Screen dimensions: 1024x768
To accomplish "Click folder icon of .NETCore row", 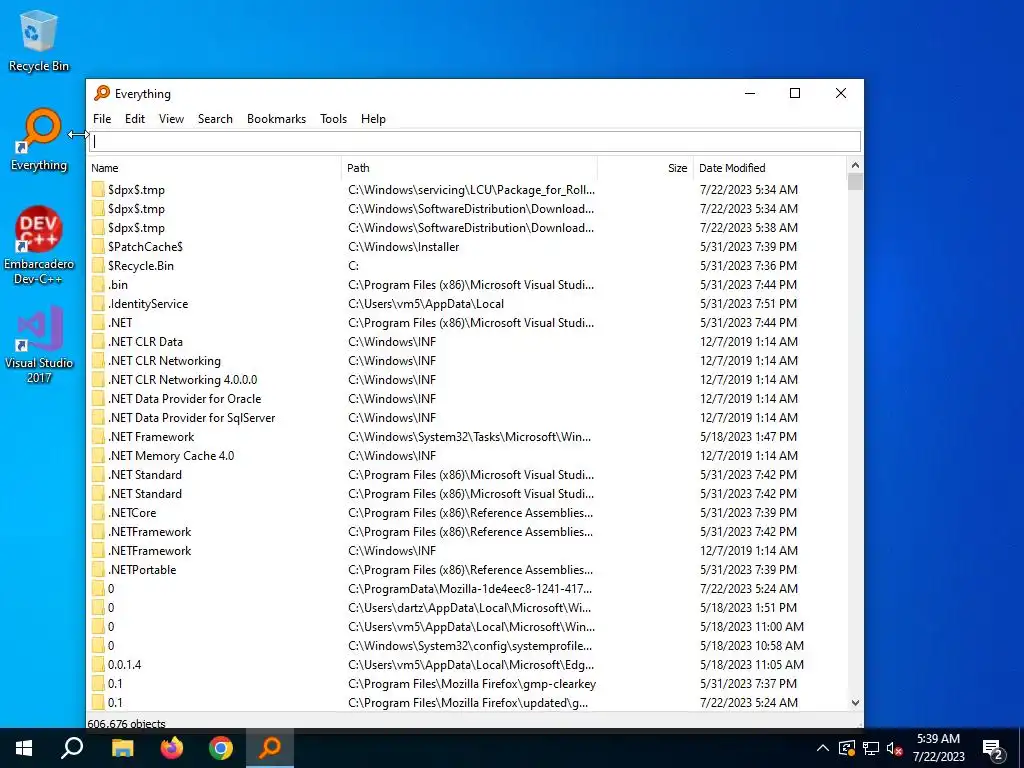I will coord(98,513).
